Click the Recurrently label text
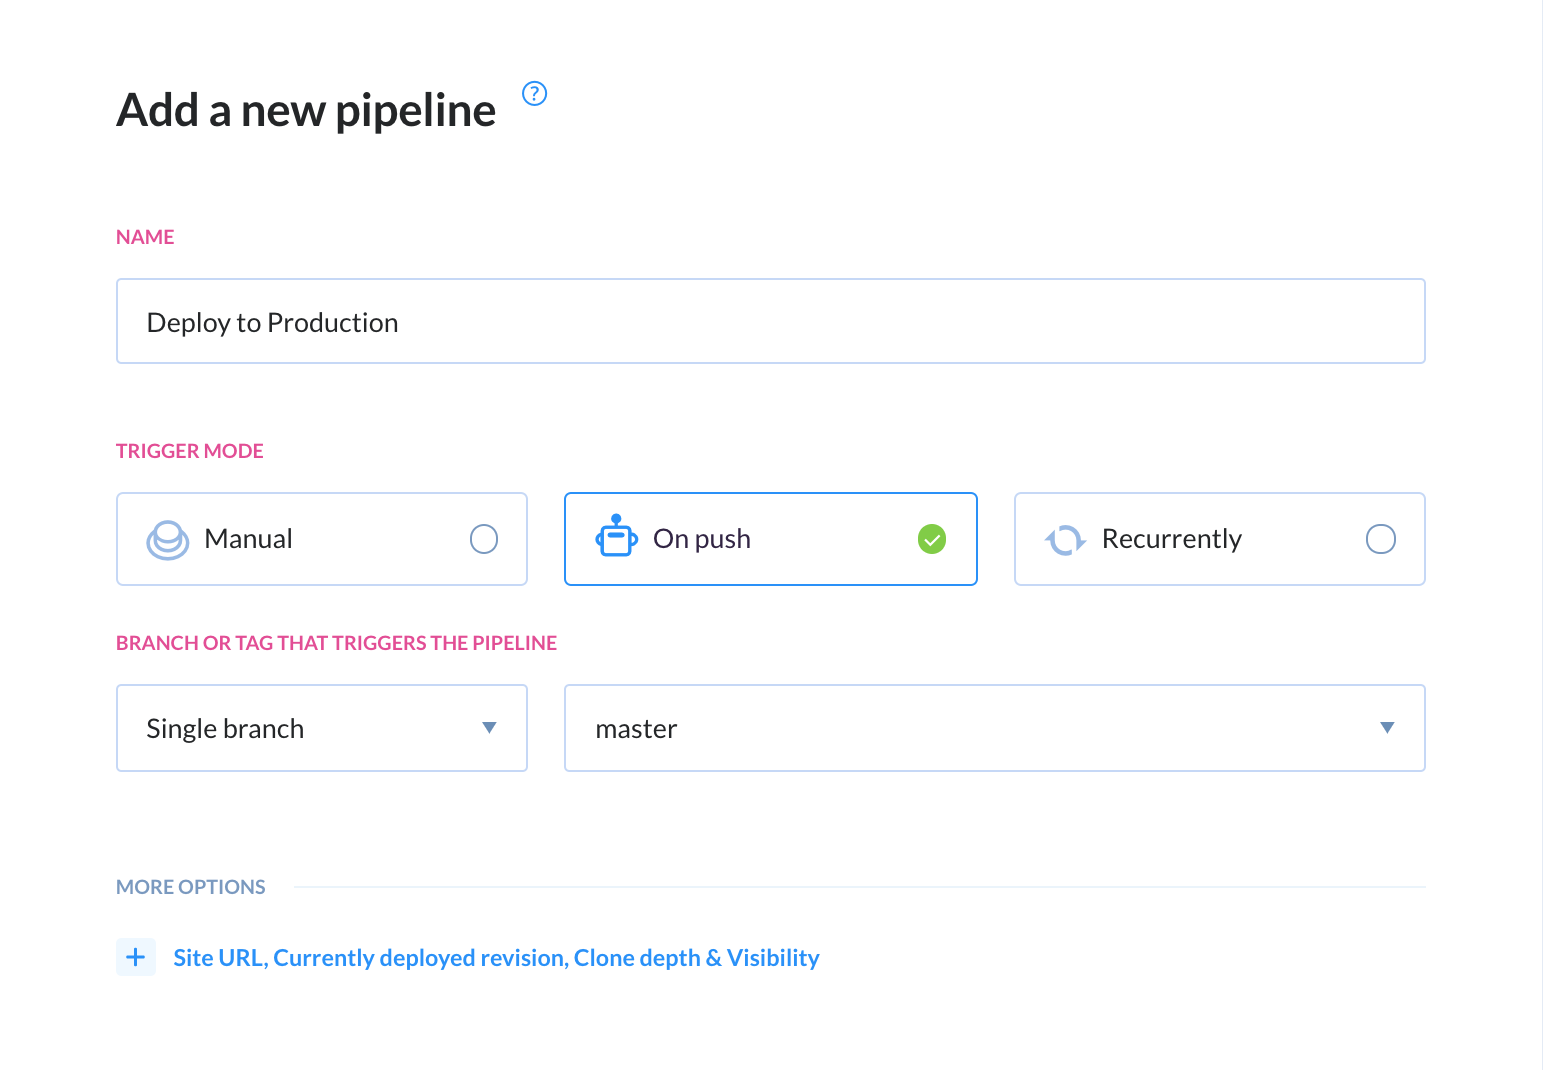The image size is (1543, 1070). click(x=1171, y=539)
